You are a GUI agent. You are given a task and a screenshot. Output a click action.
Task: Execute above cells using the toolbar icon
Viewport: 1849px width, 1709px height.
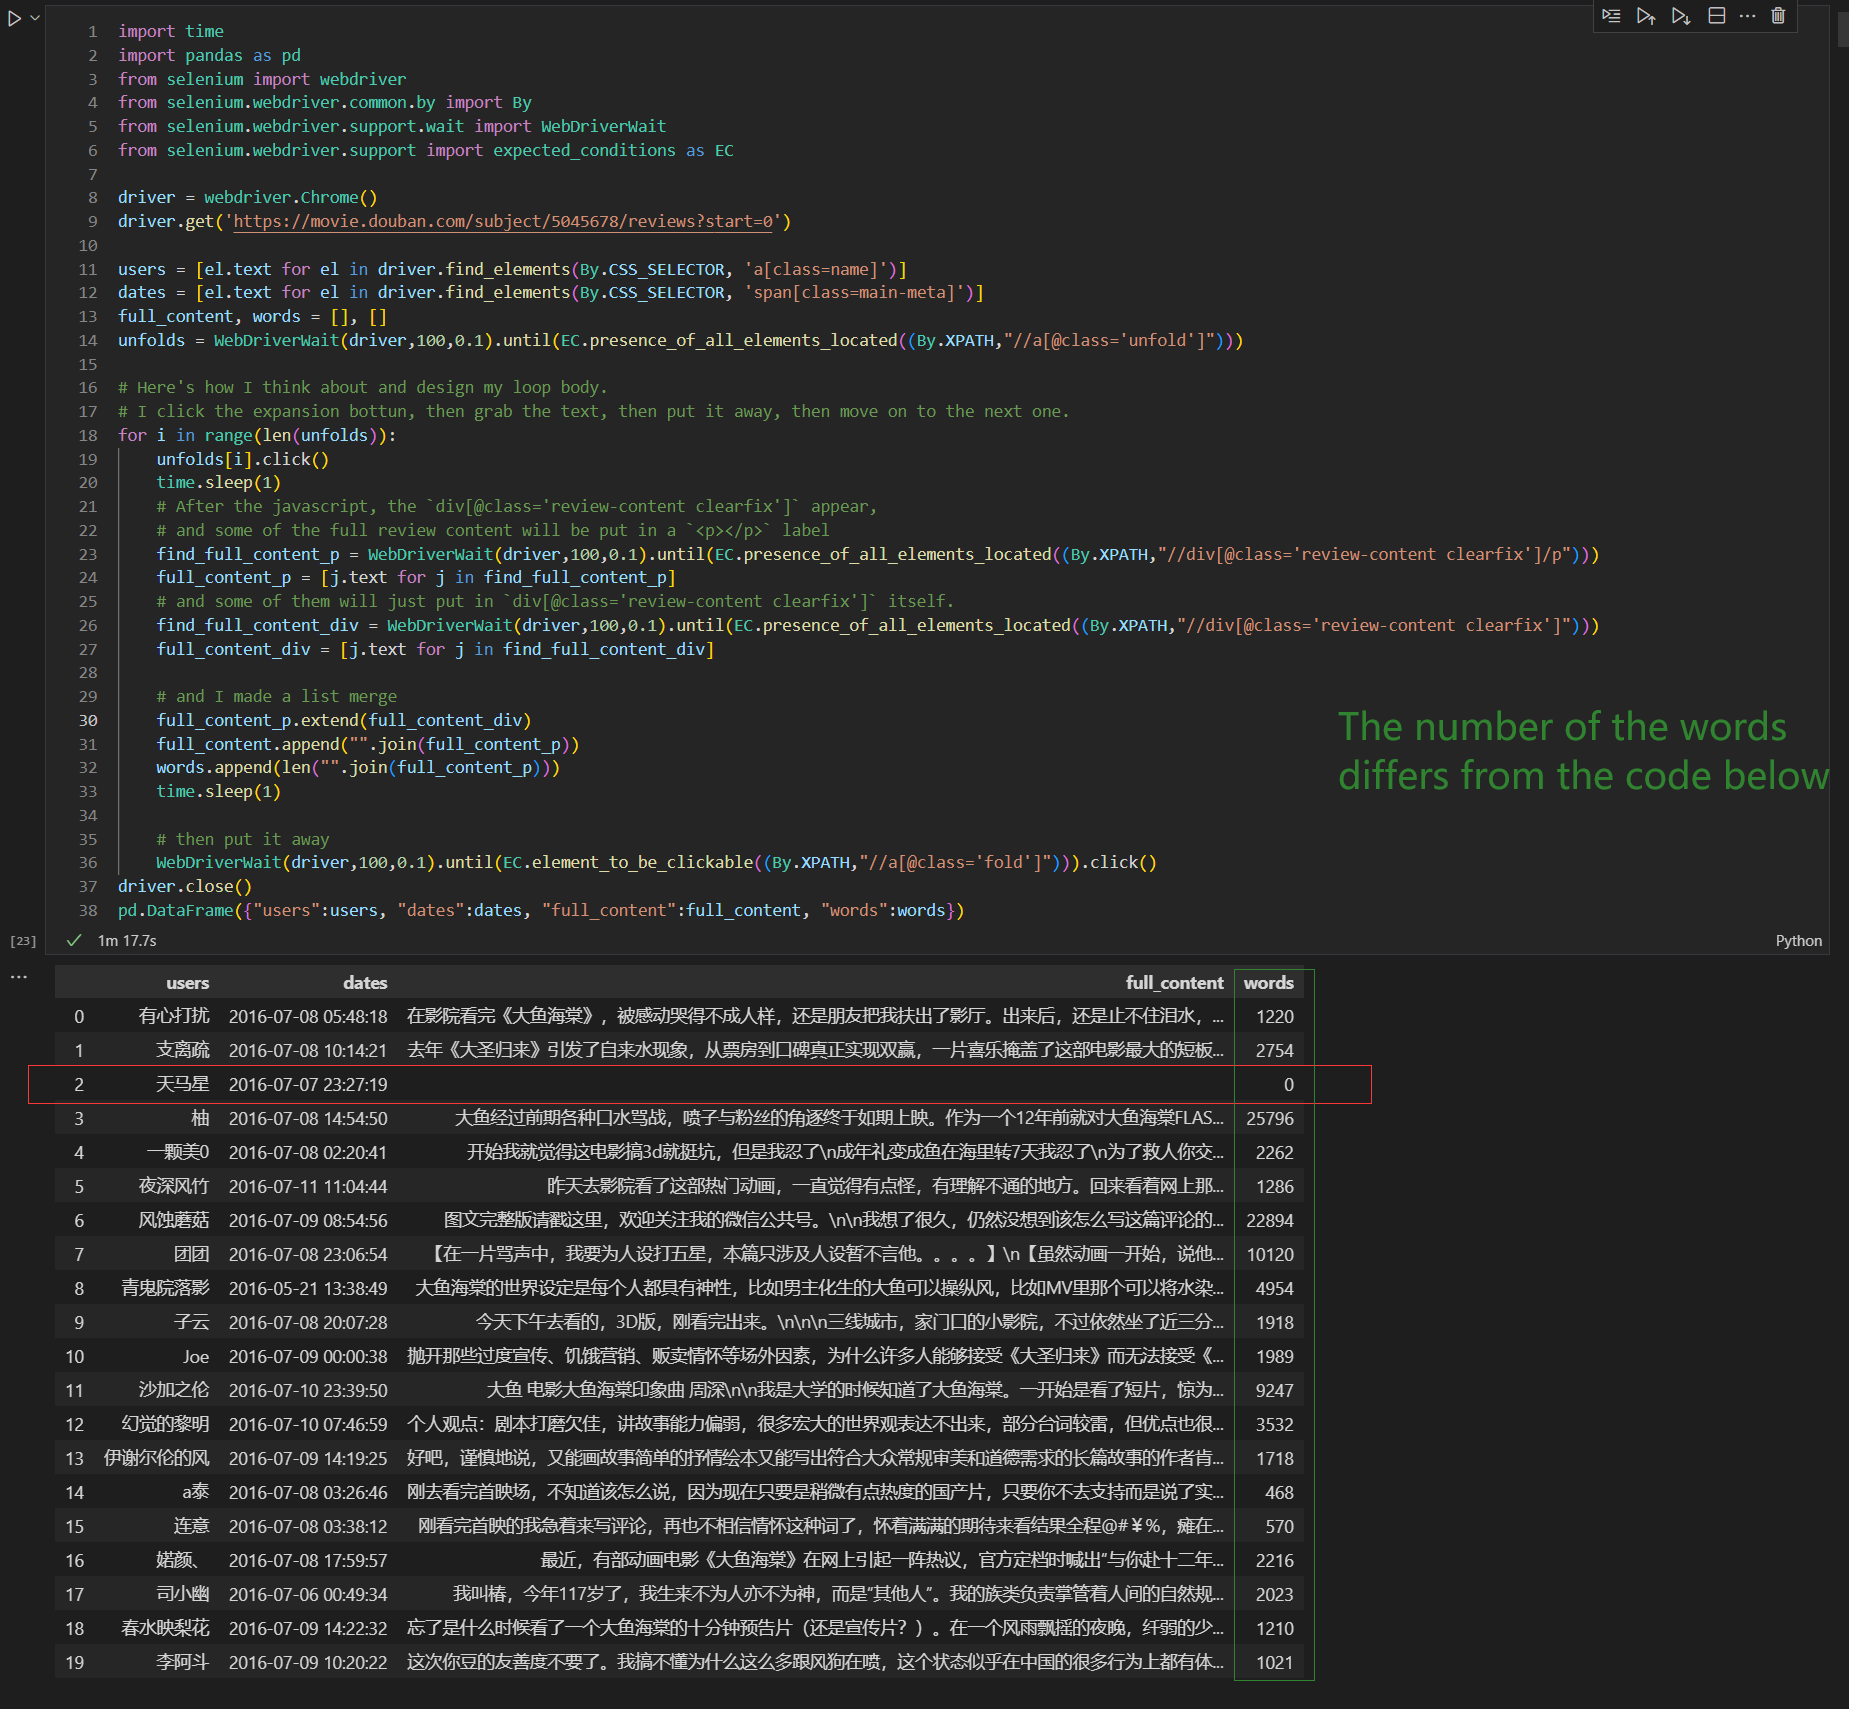coord(1646,16)
